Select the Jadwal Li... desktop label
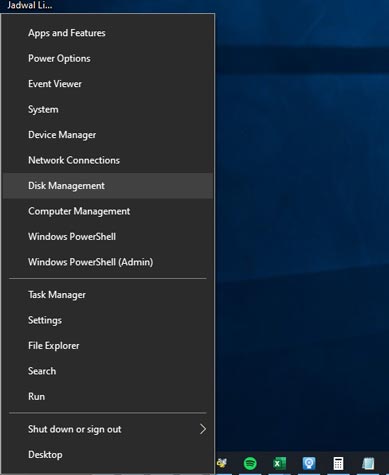Image resolution: width=389 pixels, height=475 pixels. [30, 5]
